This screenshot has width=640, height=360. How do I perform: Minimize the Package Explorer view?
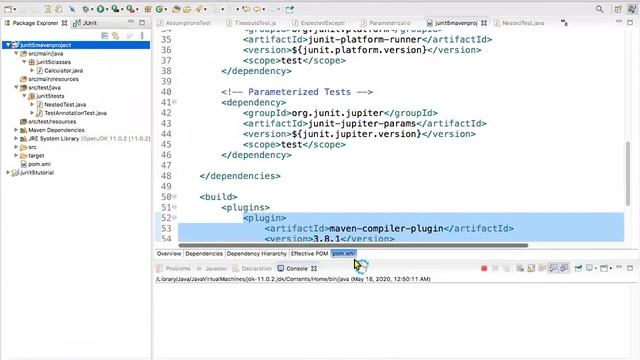131,22
